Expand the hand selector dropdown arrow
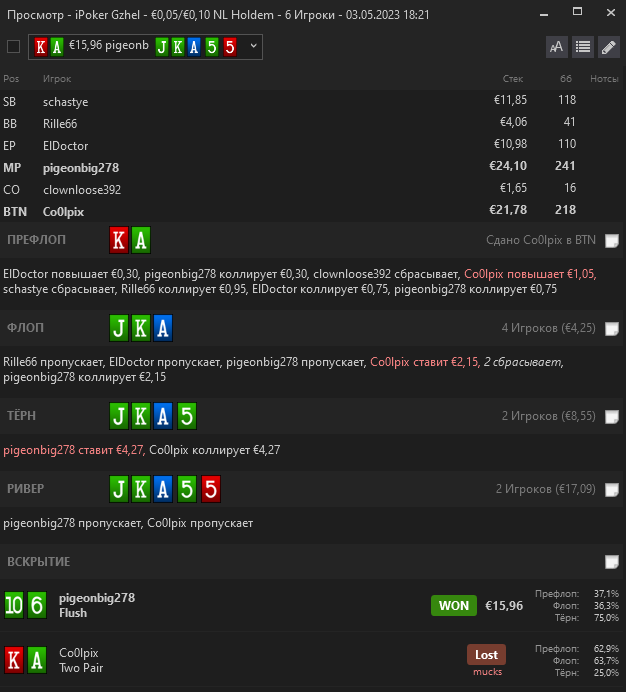 [x=253, y=46]
